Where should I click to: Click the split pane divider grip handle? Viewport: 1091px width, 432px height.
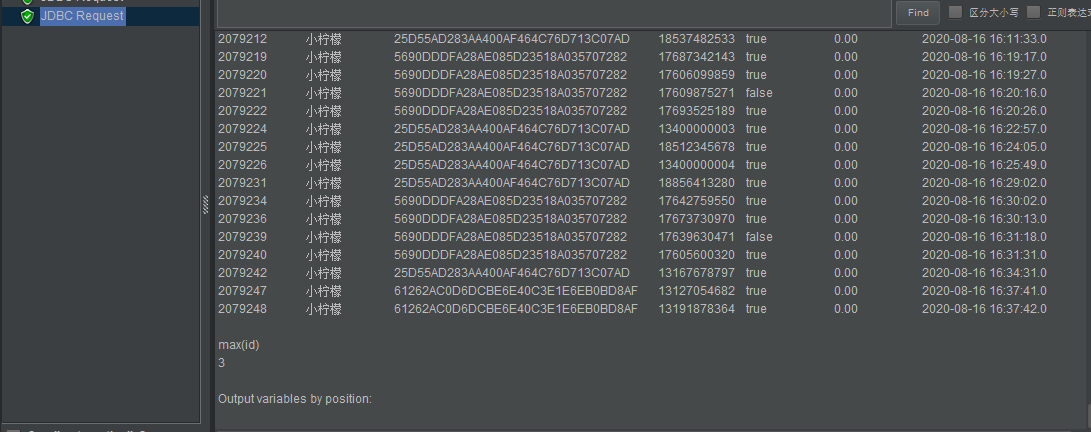click(206, 203)
